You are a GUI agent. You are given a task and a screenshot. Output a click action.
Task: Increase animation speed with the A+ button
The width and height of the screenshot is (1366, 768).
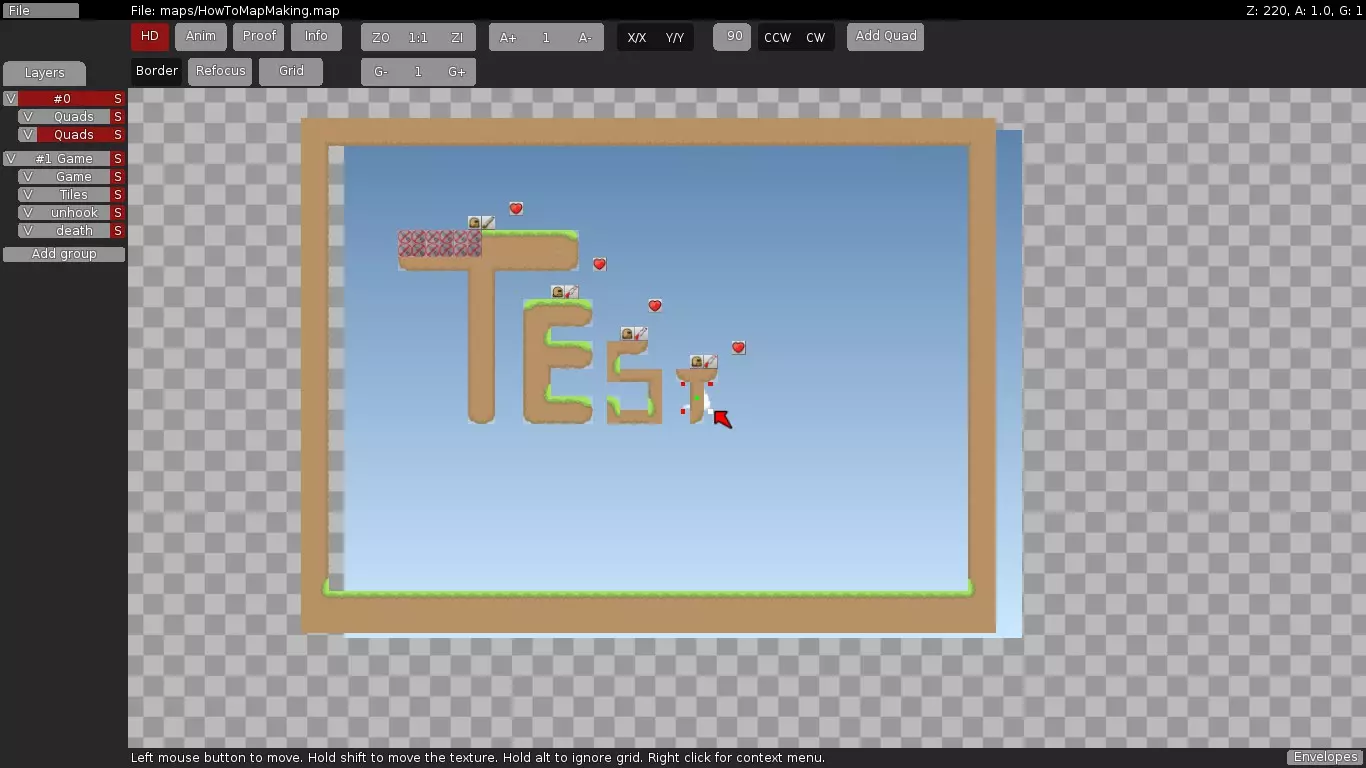508,38
